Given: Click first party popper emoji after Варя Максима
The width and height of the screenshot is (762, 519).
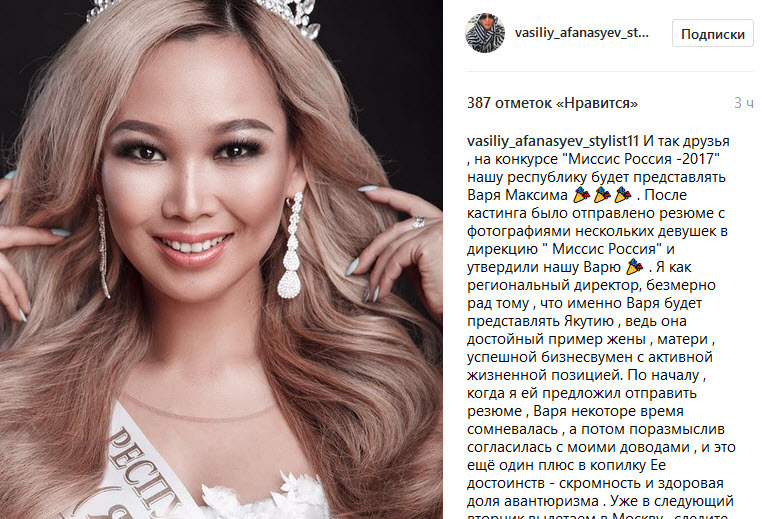Looking at the screenshot, I should pos(581,195).
